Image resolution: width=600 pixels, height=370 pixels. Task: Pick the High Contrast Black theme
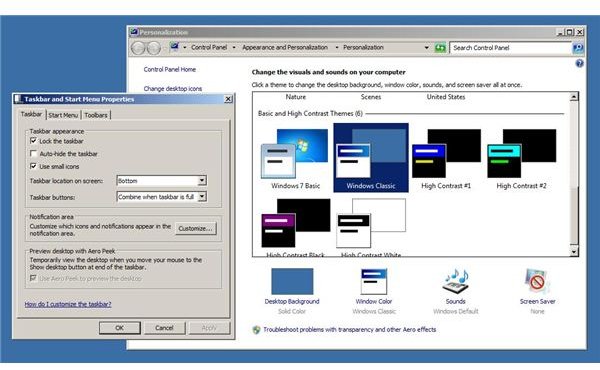click(x=295, y=227)
